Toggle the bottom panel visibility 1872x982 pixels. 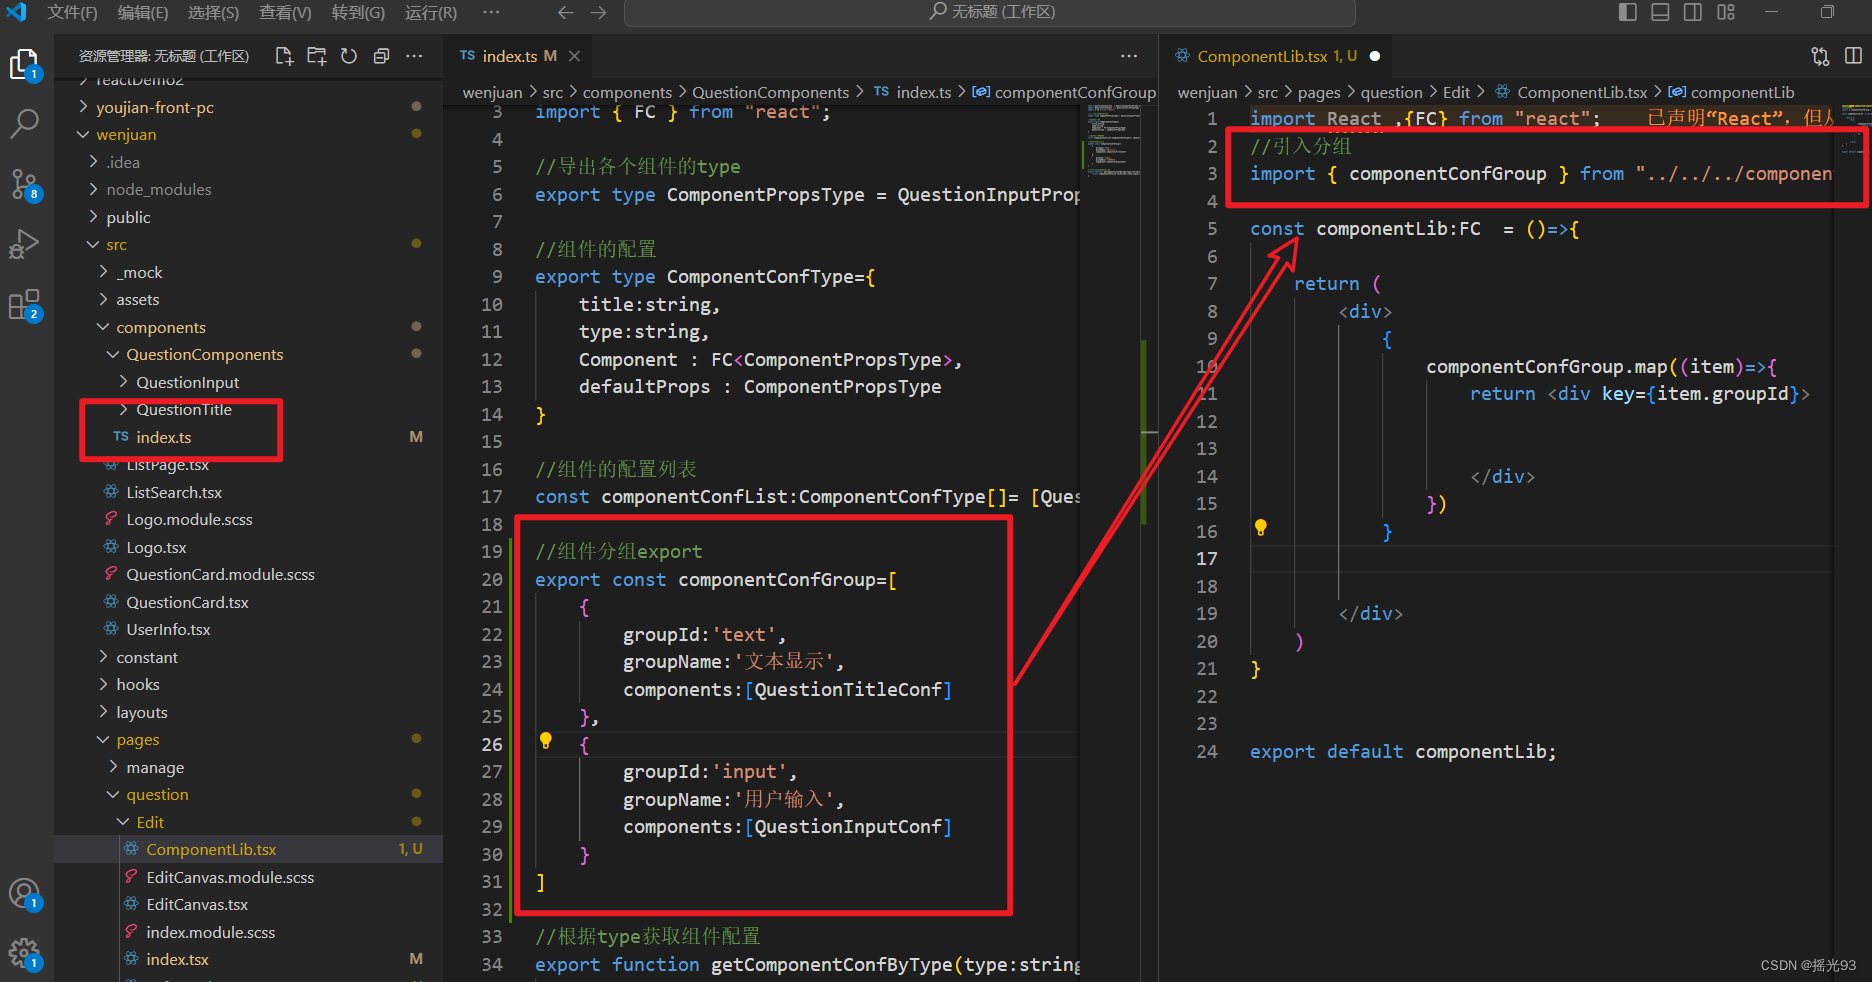pos(1660,12)
